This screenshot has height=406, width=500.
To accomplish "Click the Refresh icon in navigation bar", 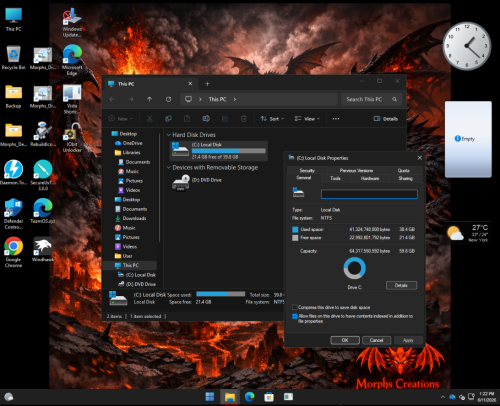I will tap(168, 99).
